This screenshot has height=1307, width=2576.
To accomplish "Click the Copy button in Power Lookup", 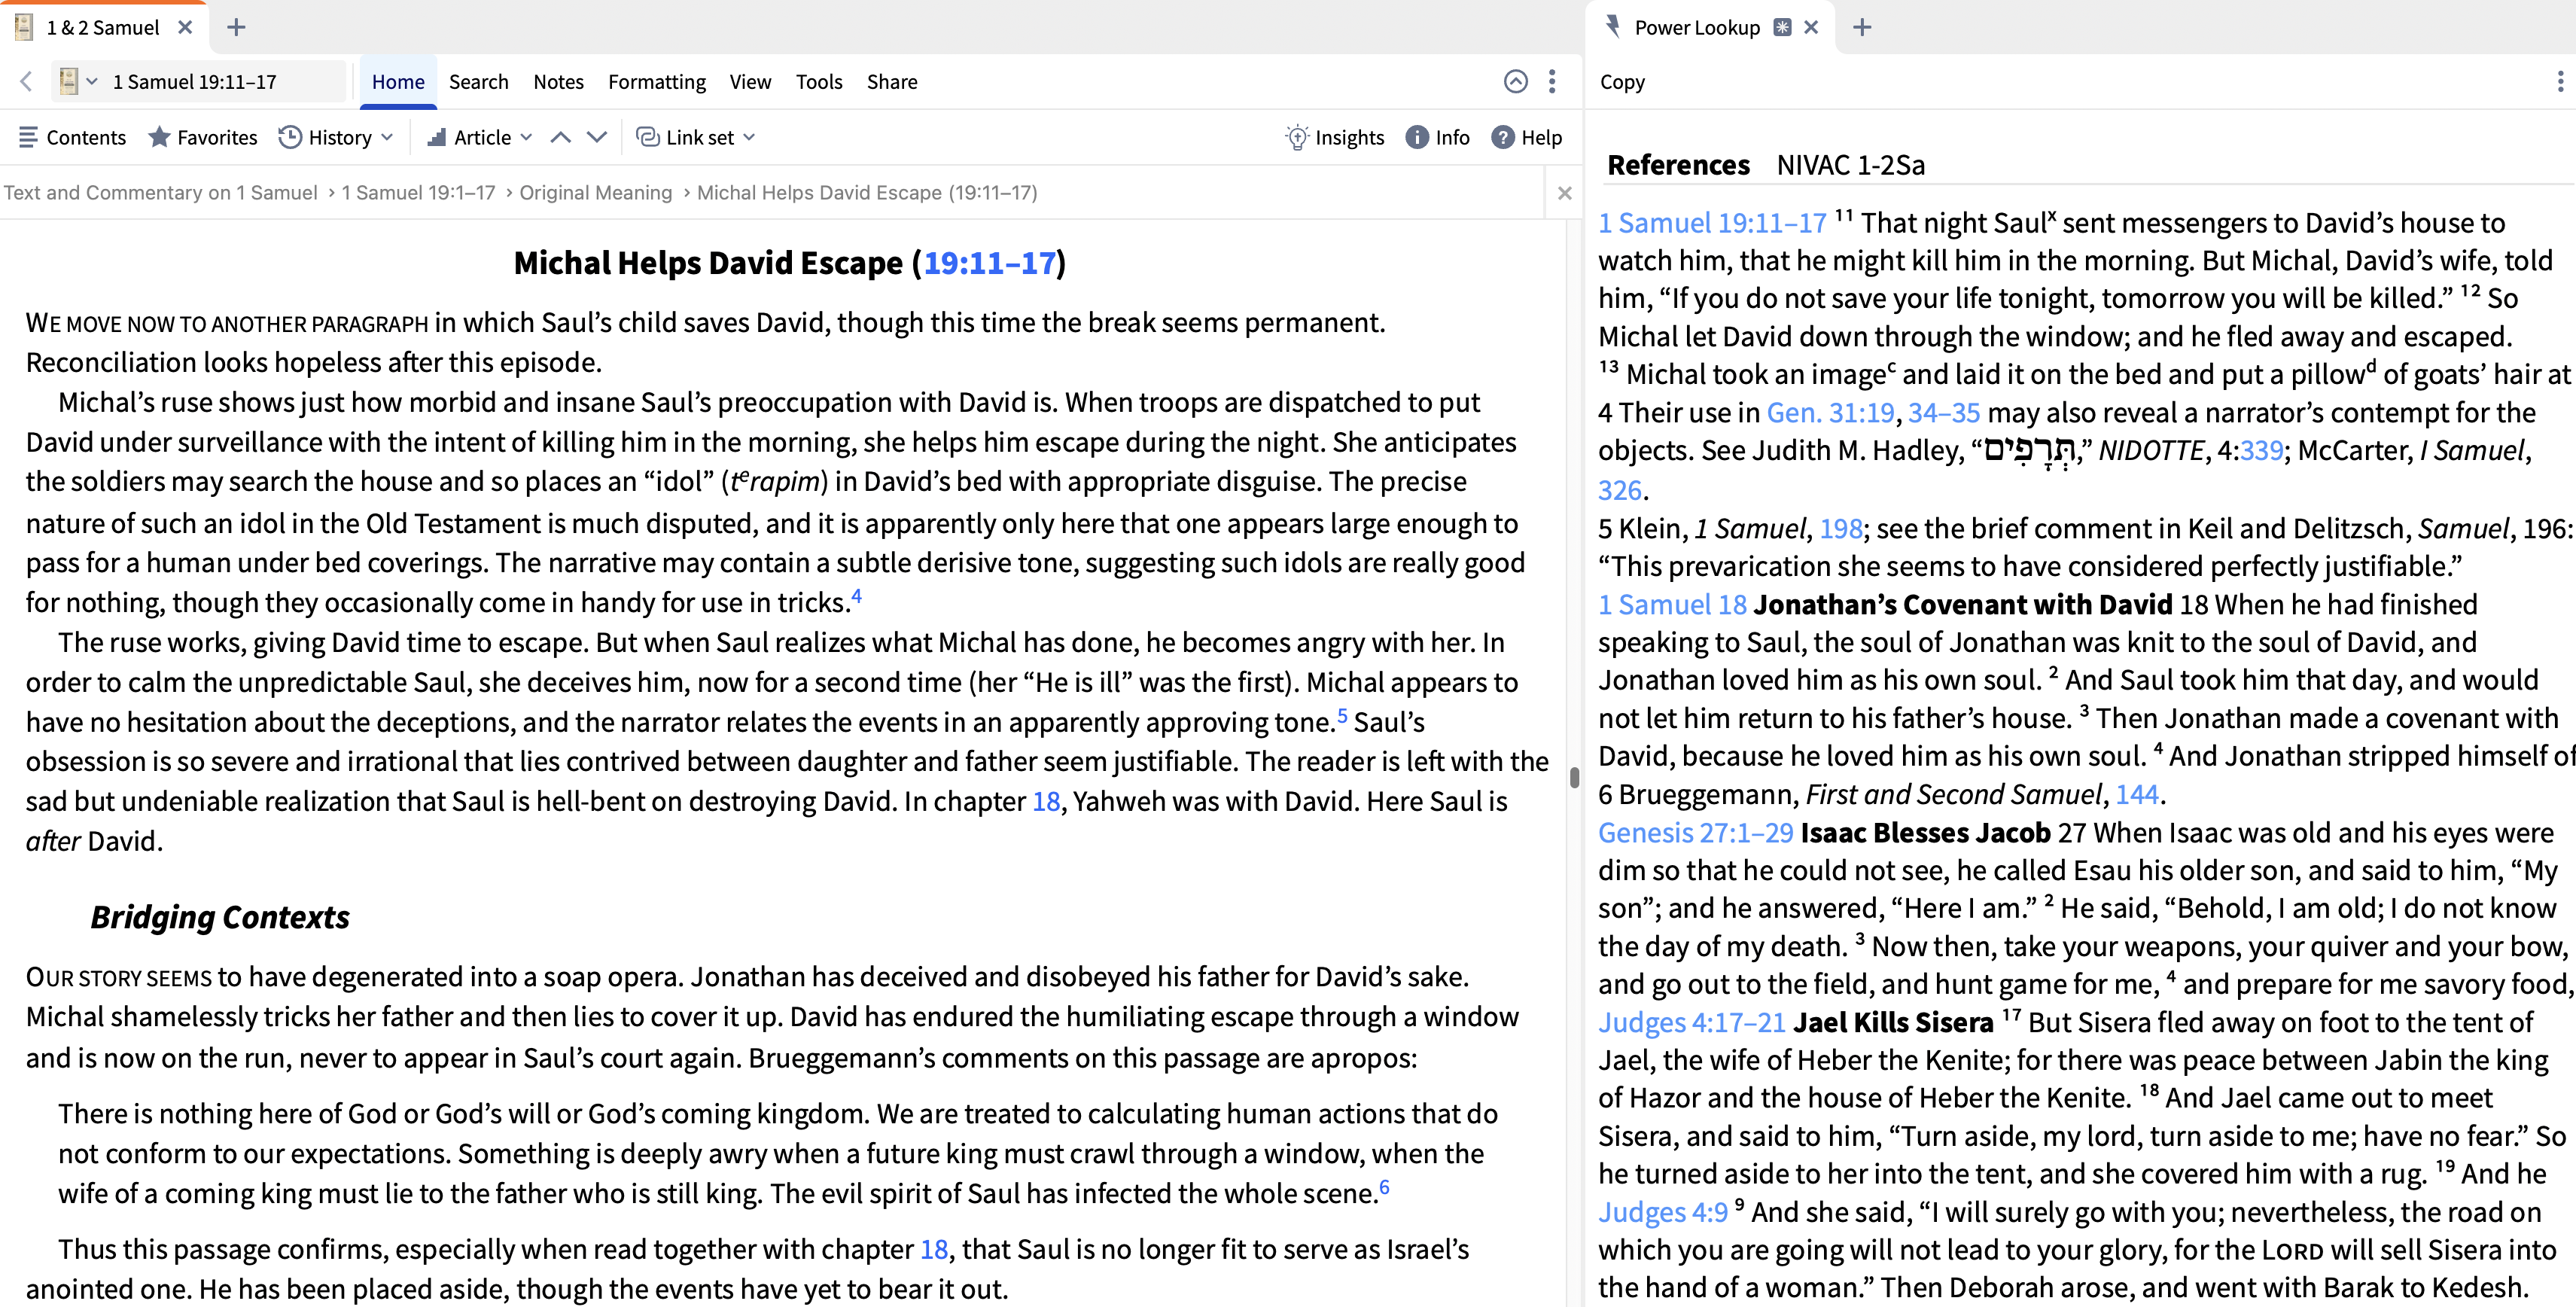I will coord(1621,81).
